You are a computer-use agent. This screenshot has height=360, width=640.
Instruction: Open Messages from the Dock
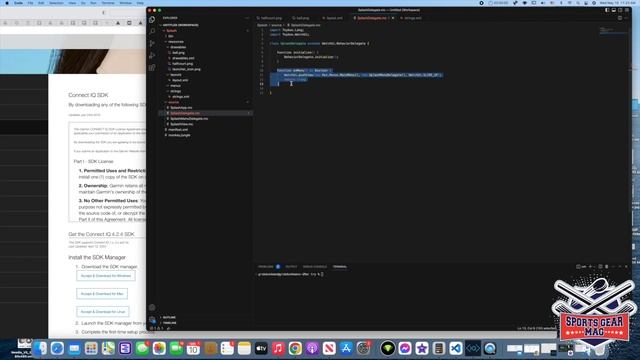pos(142,348)
